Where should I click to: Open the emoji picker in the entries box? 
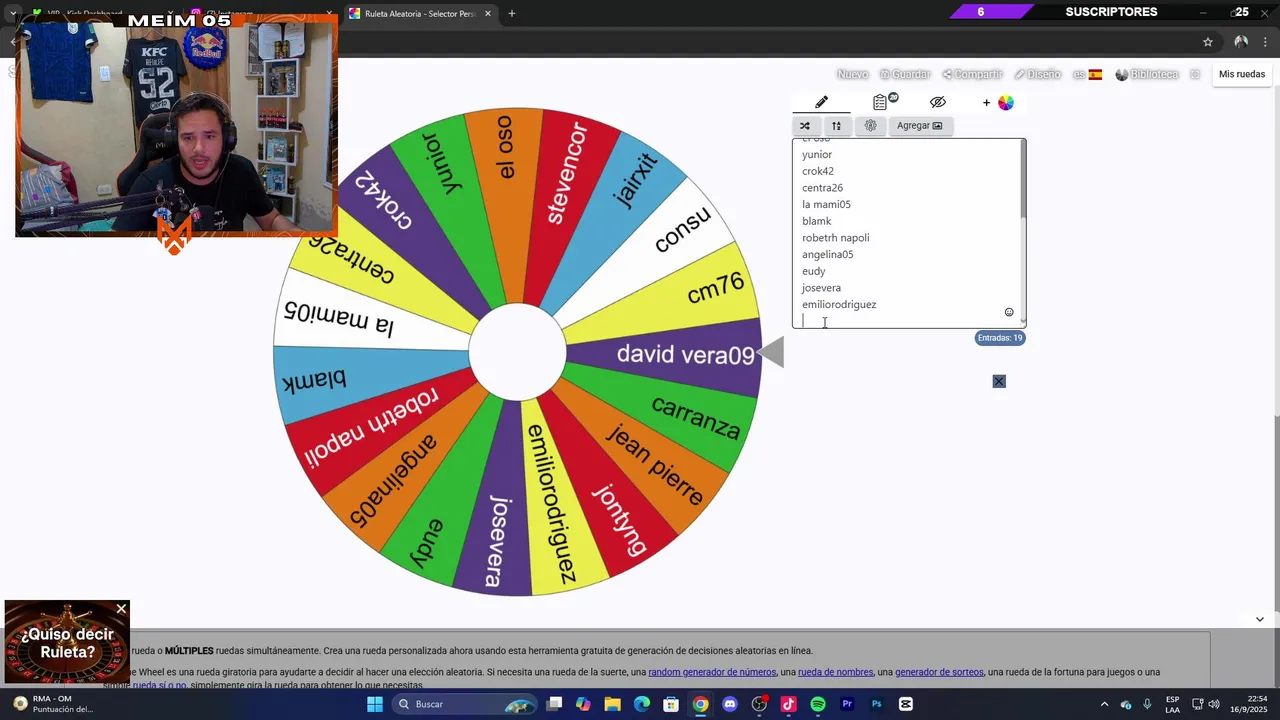click(1009, 312)
